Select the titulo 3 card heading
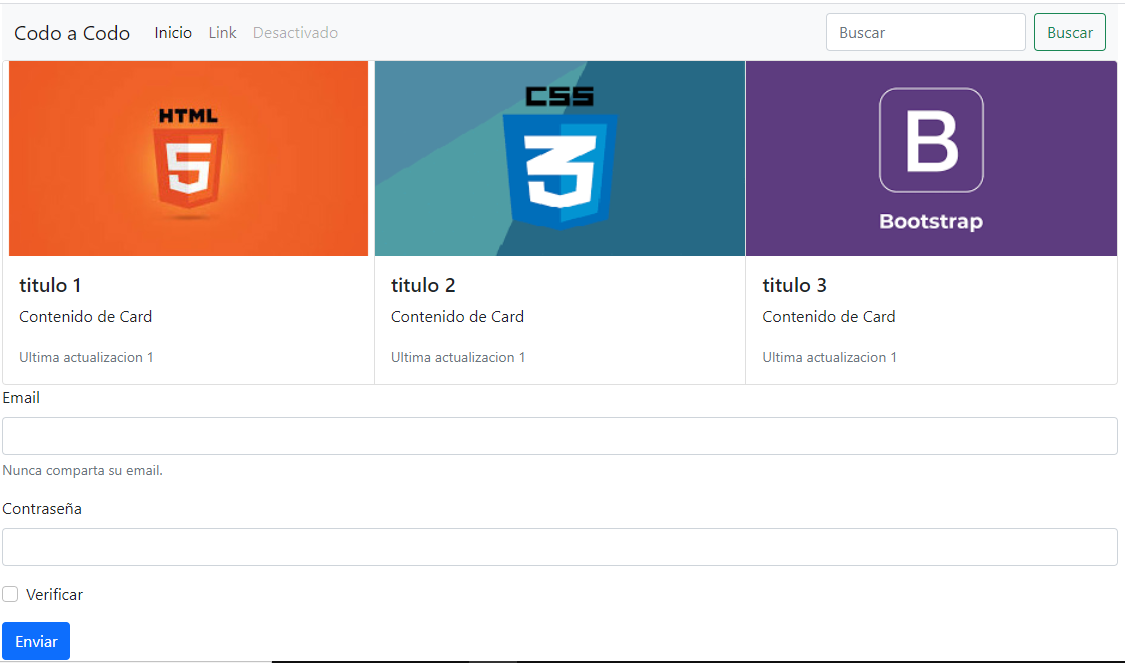Image resolution: width=1125 pixels, height=663 pixels. pyautogui.click(x=794, y=286)
